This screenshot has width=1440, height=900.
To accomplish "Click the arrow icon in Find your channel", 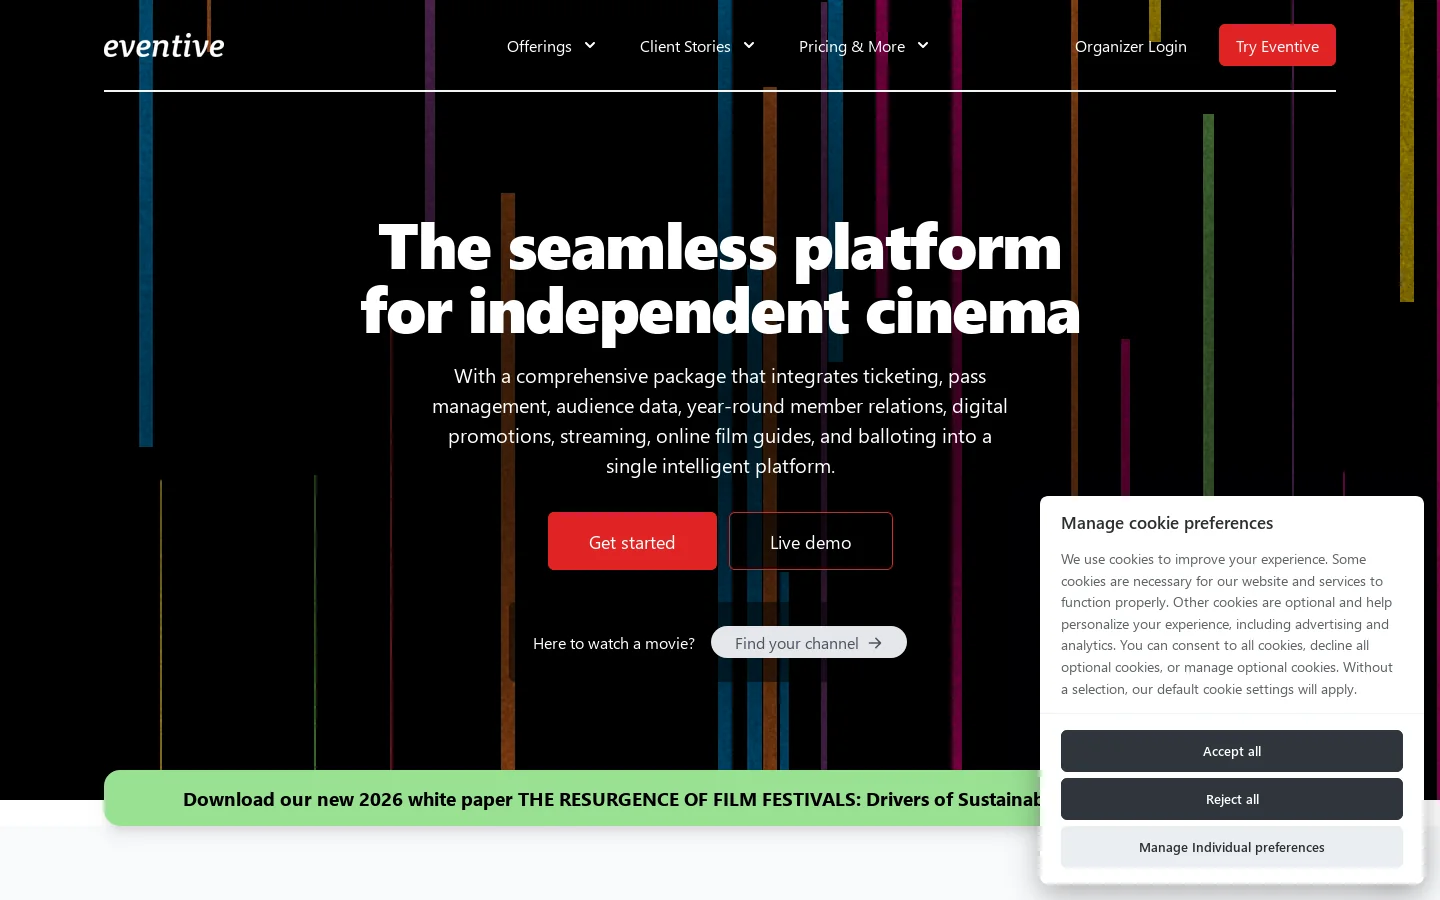I will [x=875, y=643].
